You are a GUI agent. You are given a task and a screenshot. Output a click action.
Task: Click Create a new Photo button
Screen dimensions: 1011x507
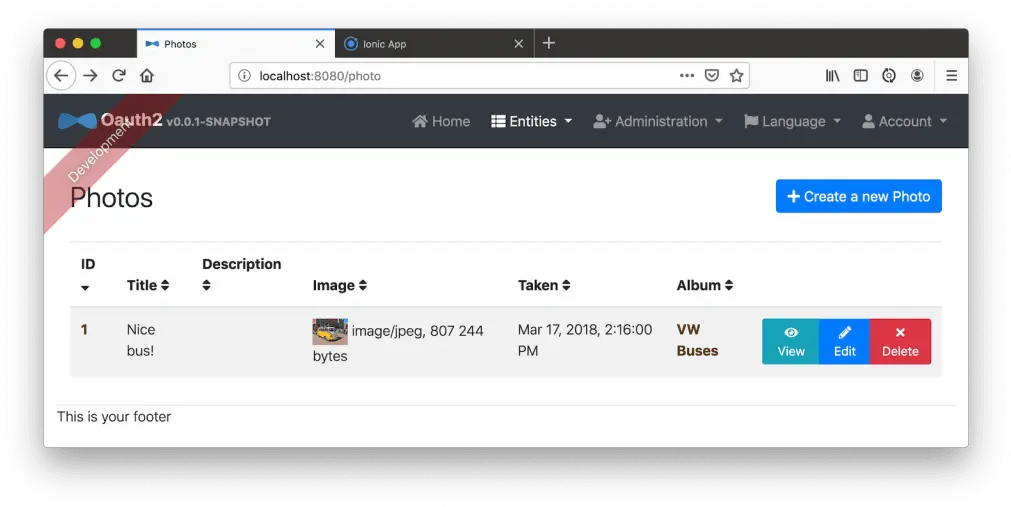pos(858,196)
